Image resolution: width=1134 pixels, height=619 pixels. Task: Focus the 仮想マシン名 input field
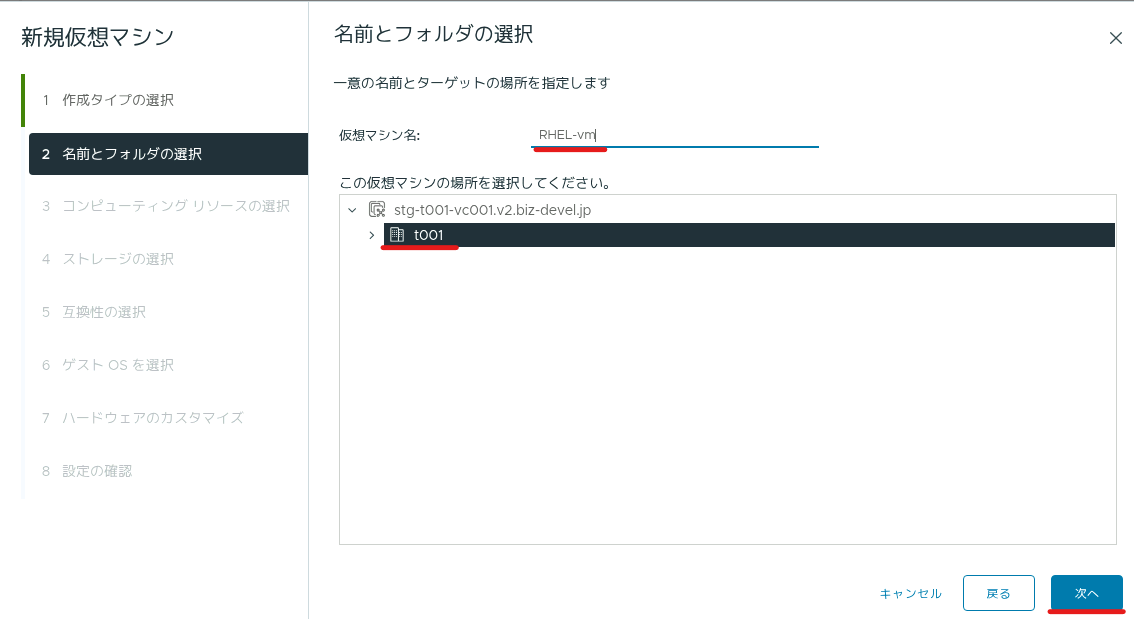point(675,135)
